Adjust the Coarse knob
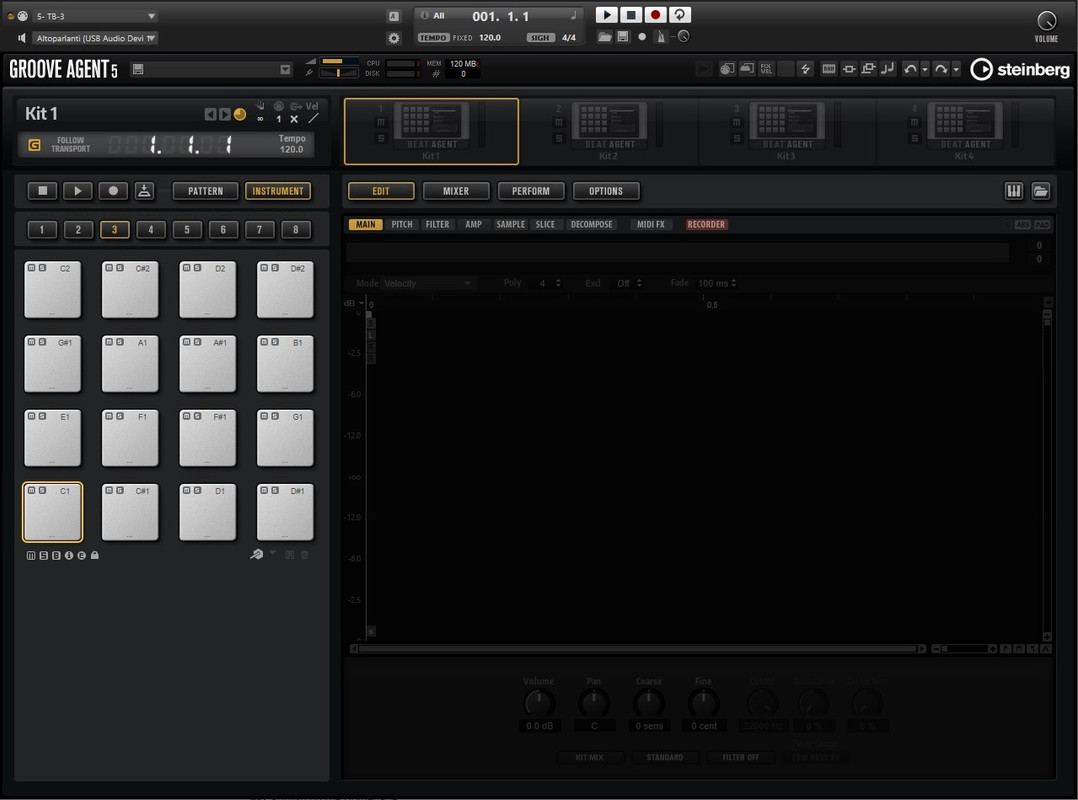Screen dimensions: 1078x800 (648, 703)
